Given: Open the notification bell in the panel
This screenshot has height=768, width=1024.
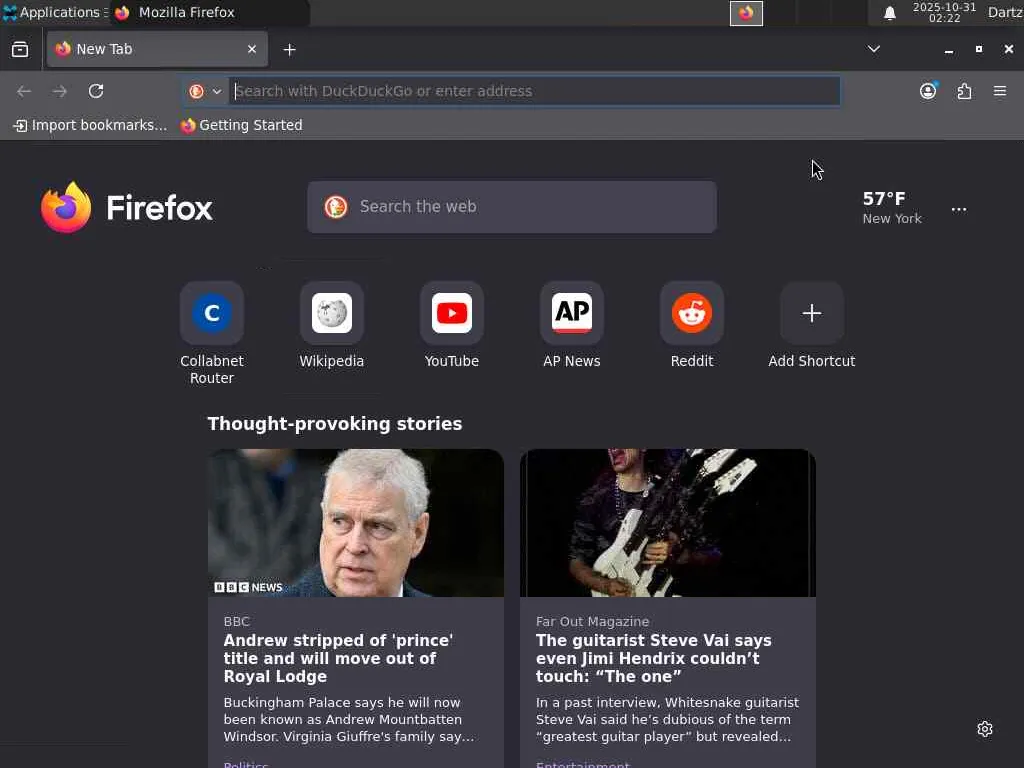Looking at the screenshot, I should pos(889,13).
